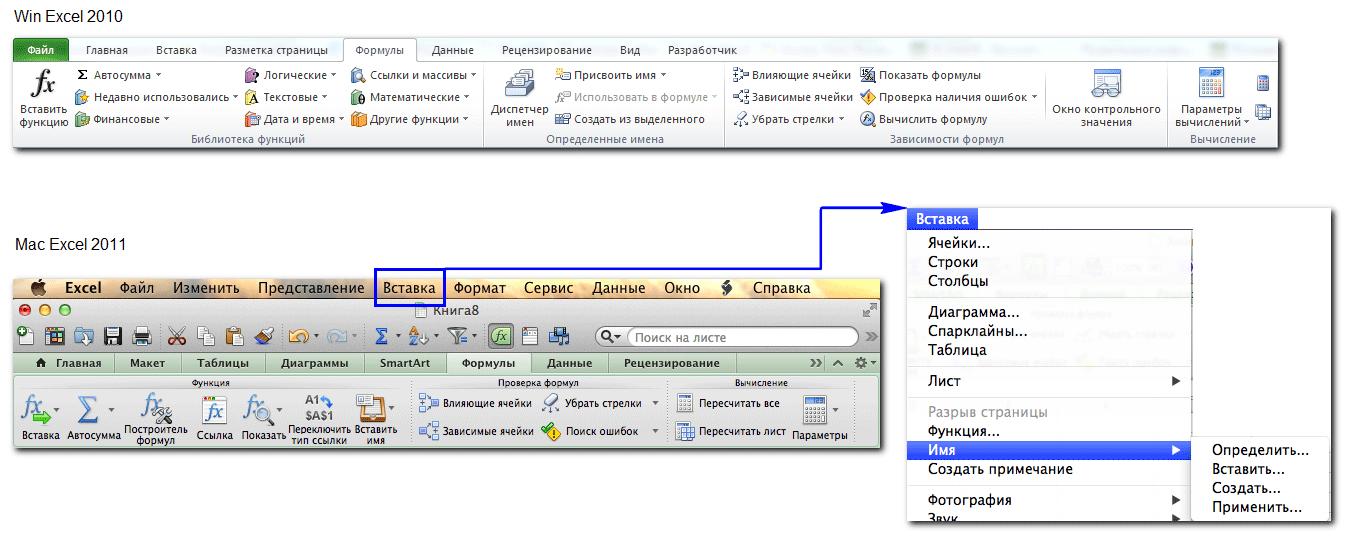Open gear settings dropdown at Mac ribbon right
The image size is (1348, 538).
click(864, 363)
